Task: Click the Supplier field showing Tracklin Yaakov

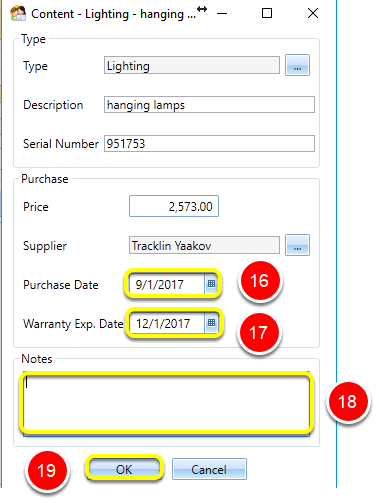Action: click(204, 245)
